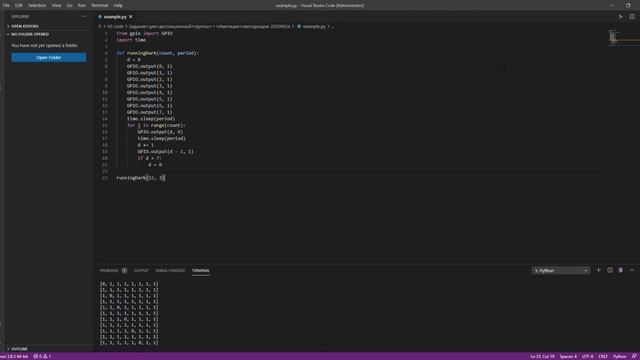Kill terminal with the trash icon
Viewport: 640px width, 360px height.
[x=620, y=270]
